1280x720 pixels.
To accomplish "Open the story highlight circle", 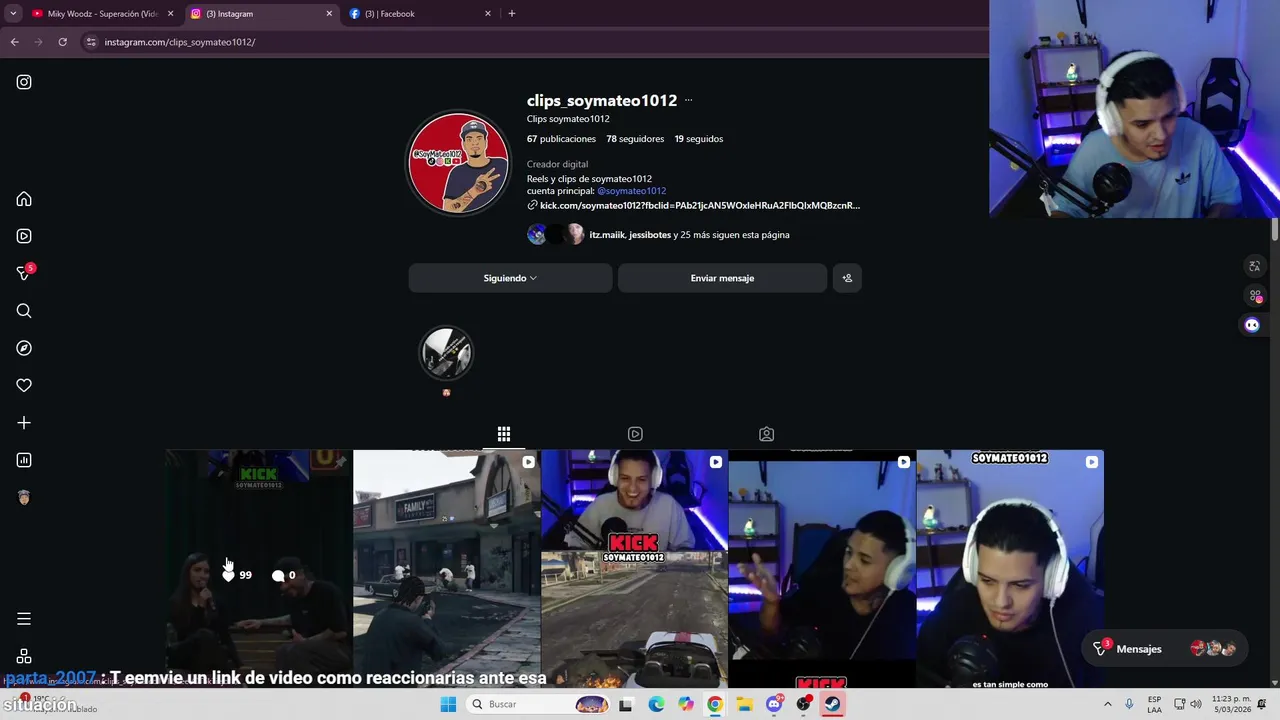I will pyautogui.click(x=446, y=353).
